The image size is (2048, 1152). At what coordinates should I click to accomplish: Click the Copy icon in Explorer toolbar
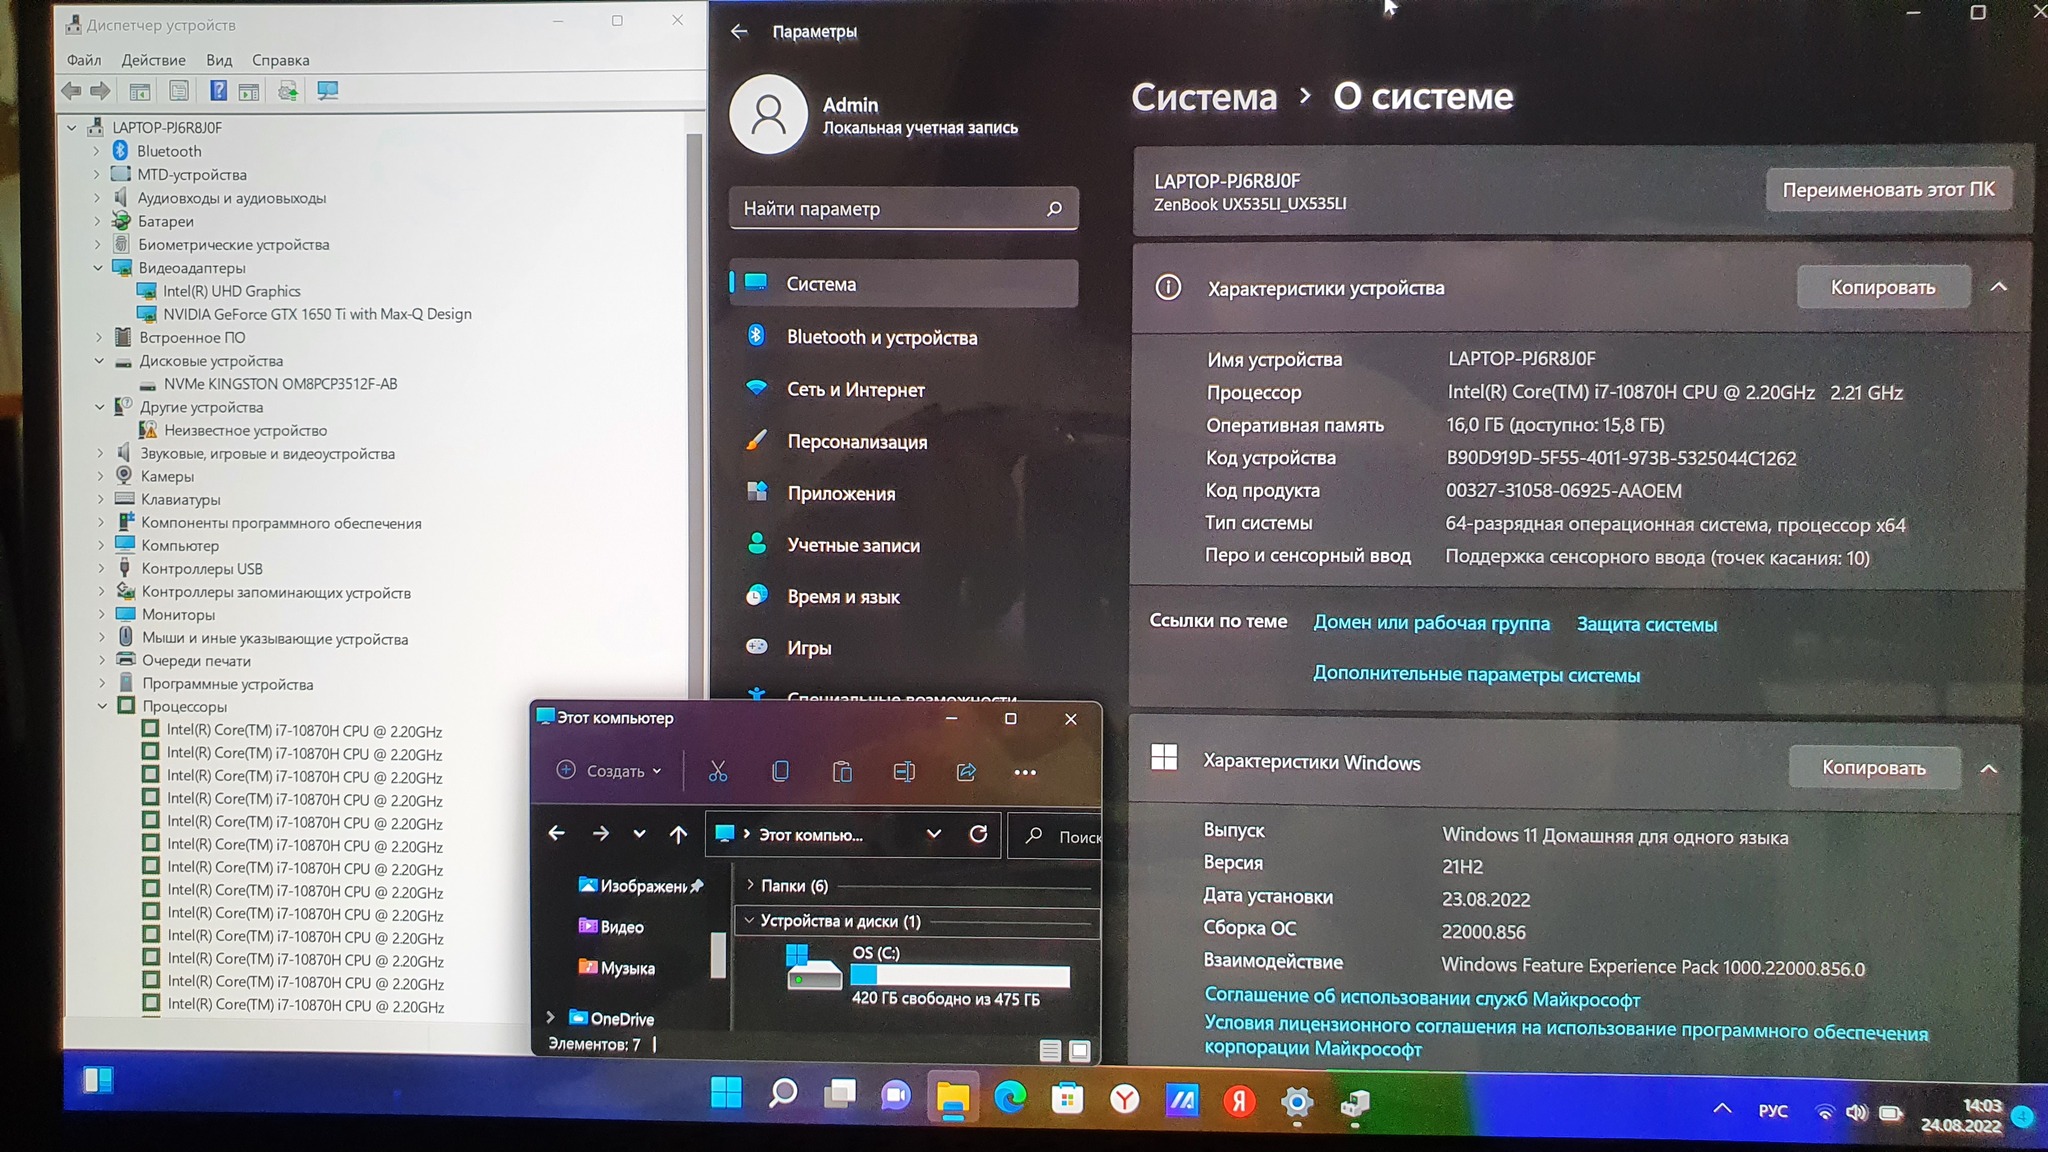(780, 771)
